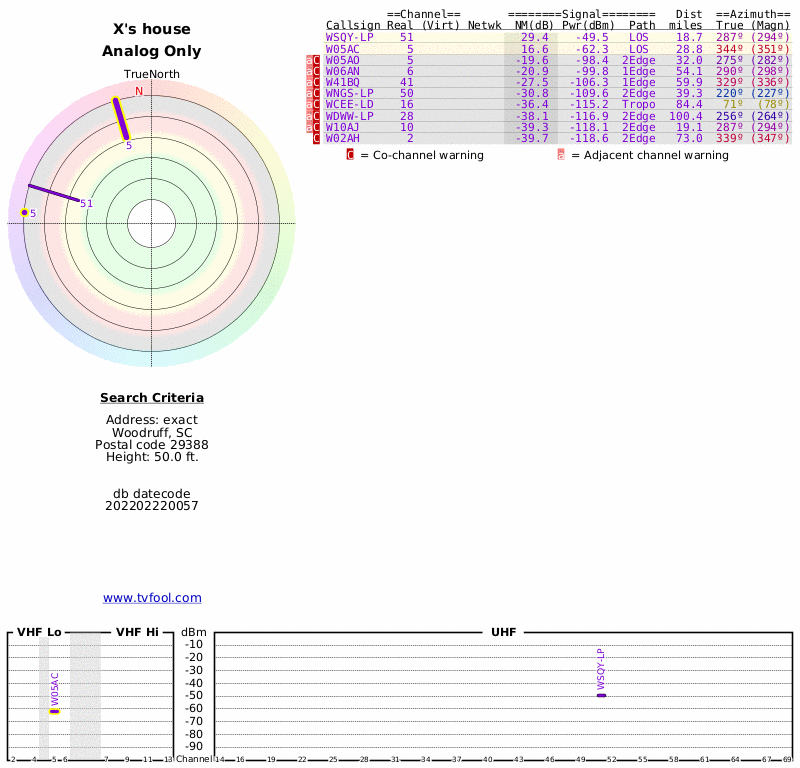Click the VHF Hi chart label
This screenshot has height=768, width=800.
[x=137, y=633]
